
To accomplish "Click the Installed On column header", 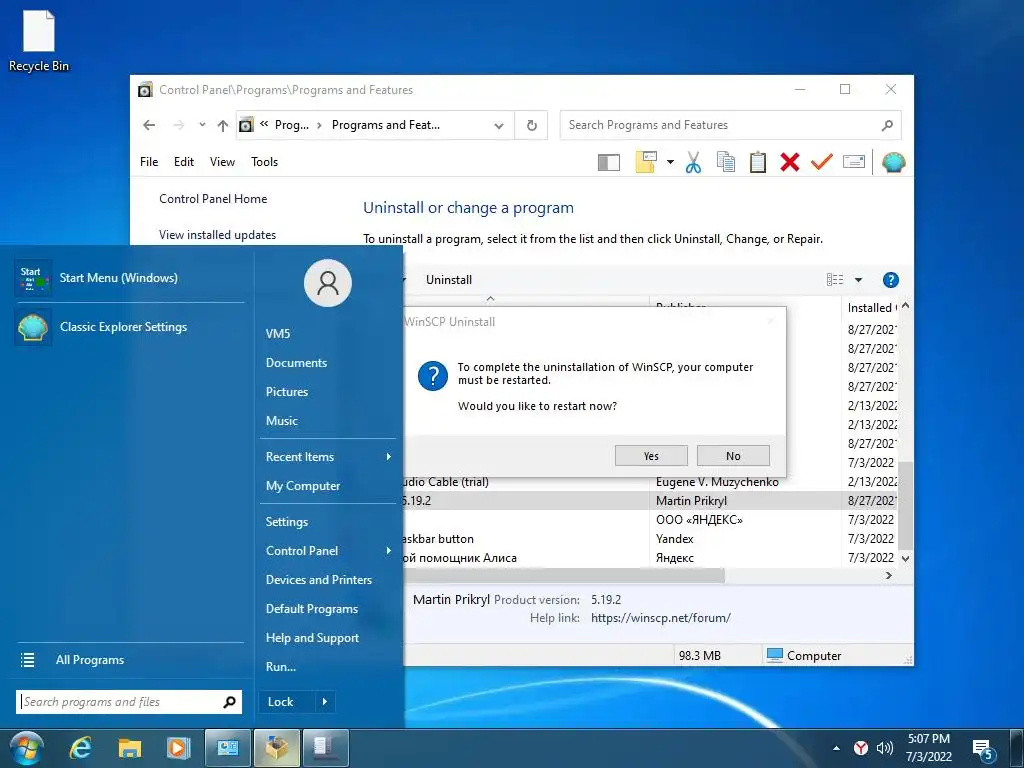I will (x=871, y=307).
